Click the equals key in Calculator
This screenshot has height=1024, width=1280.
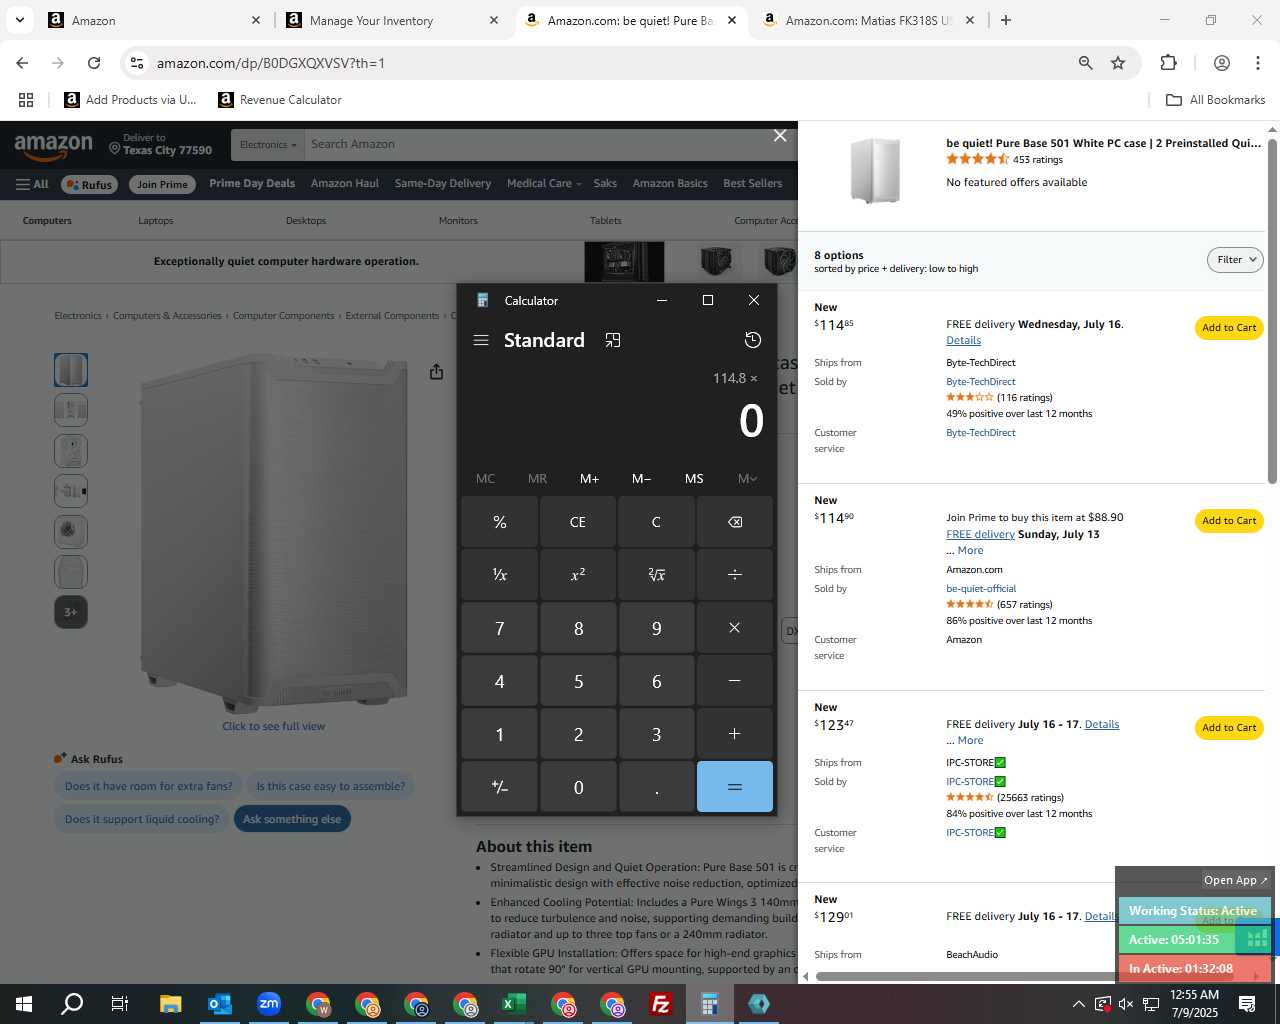coord(735,787)
